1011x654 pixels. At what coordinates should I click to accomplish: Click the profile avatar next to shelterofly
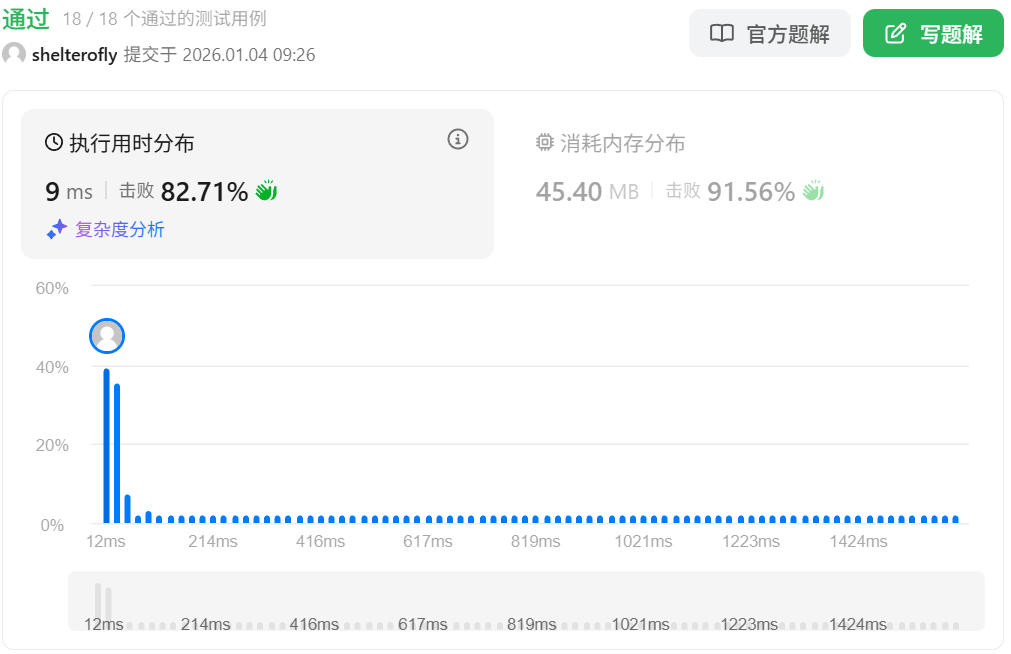pos(14,55)
